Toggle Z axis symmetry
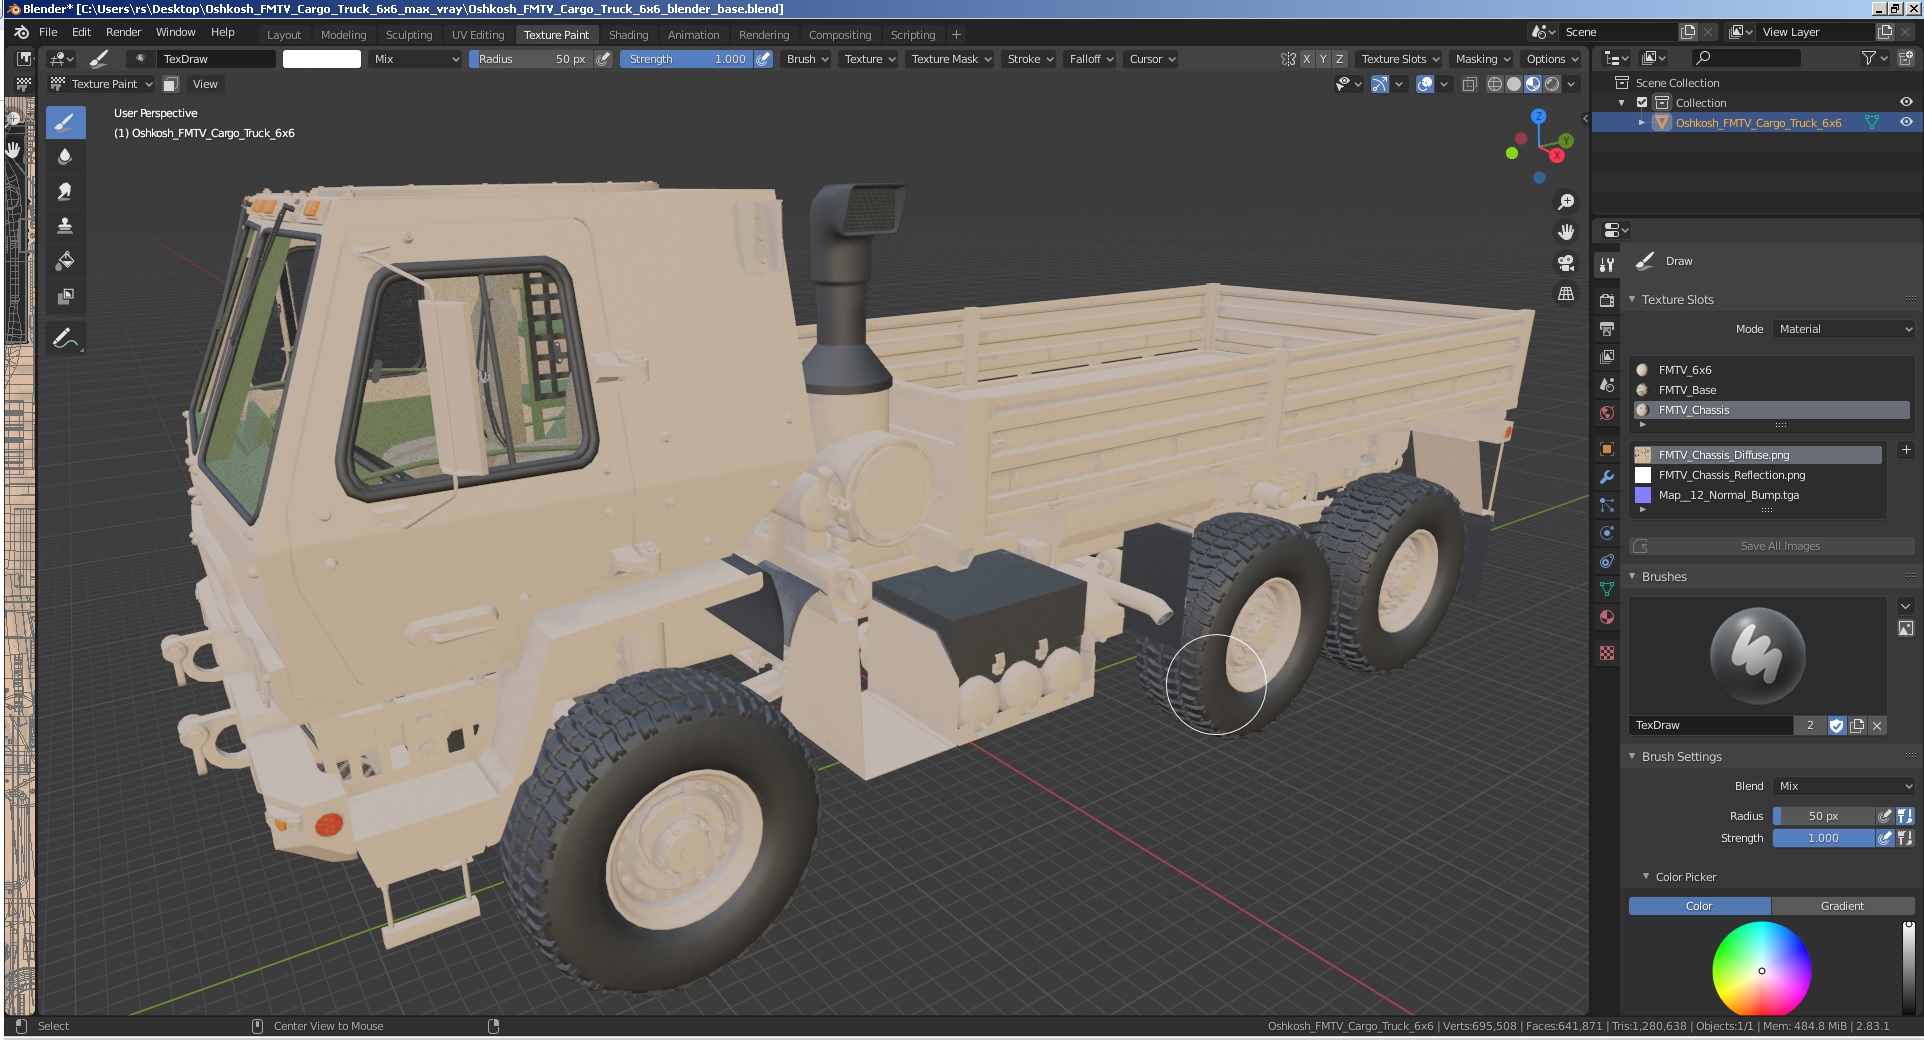Viewport: 1924px width, 1040px height. point(1340,59)
